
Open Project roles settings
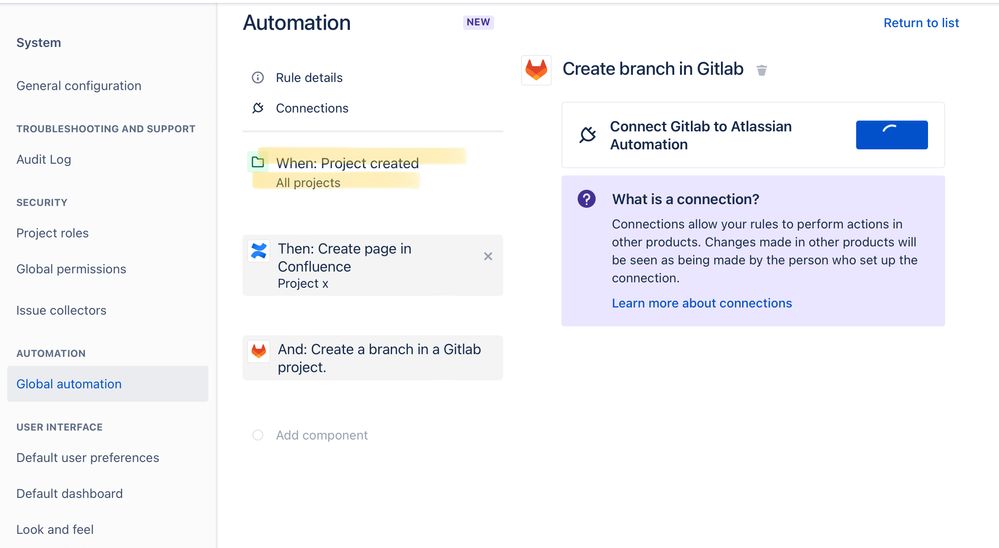point(52,233)
